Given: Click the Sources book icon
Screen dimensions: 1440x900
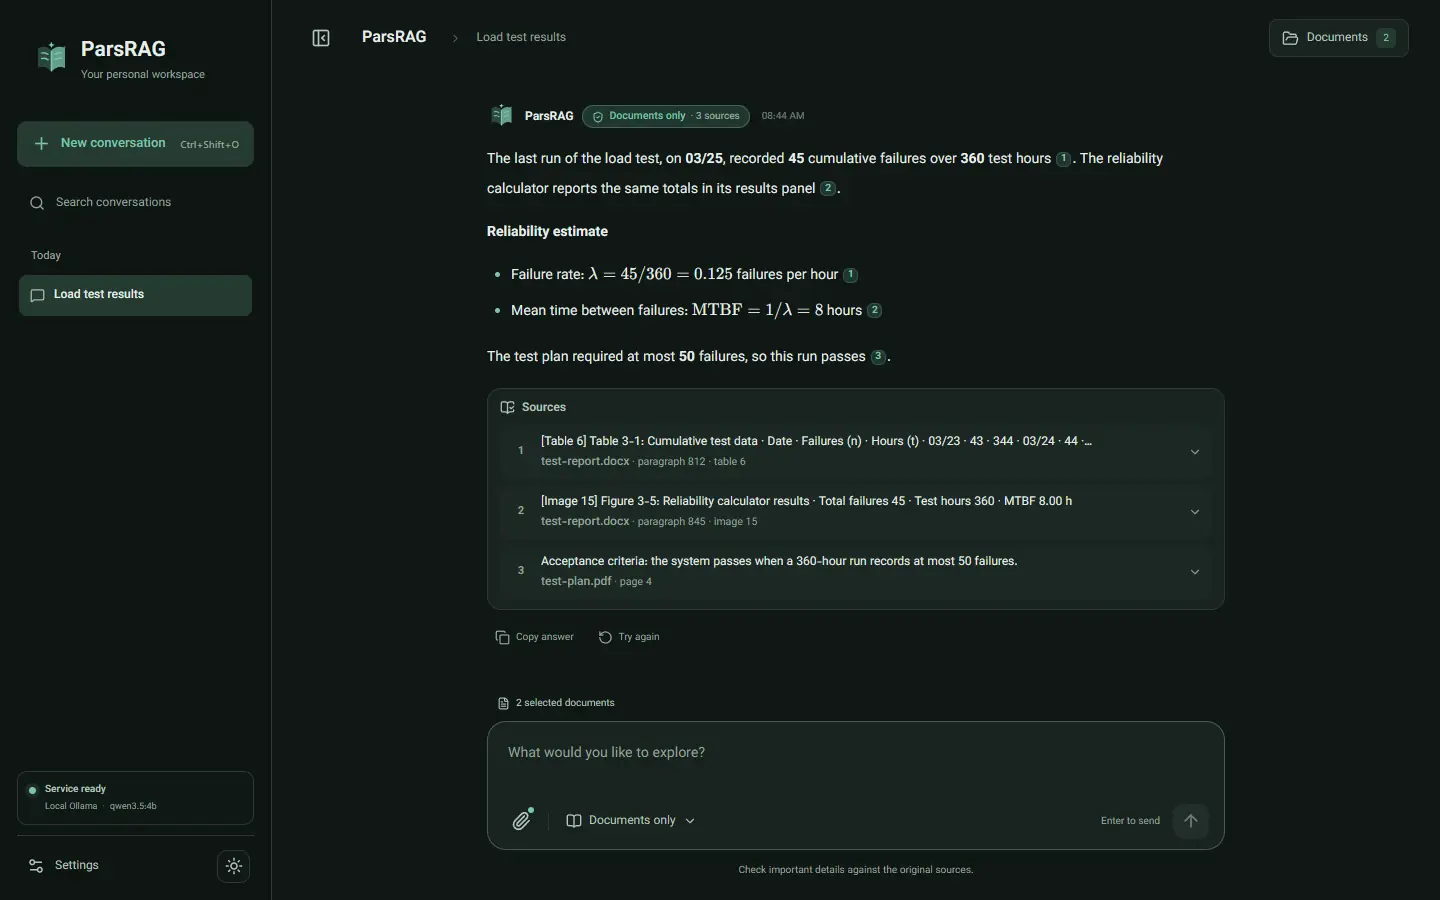Looking at the screenshot, I should [507, 407].
